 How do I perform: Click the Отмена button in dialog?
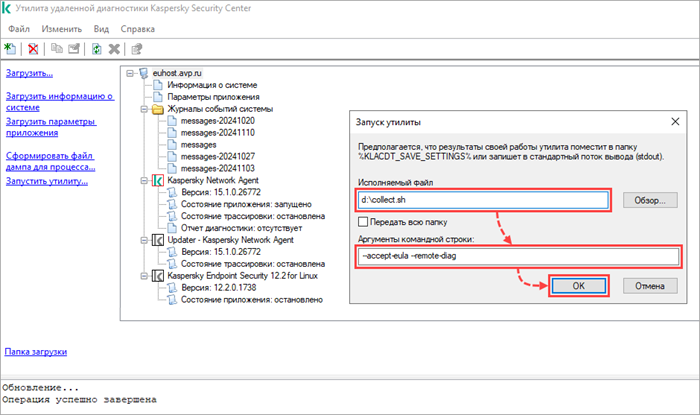650,286
